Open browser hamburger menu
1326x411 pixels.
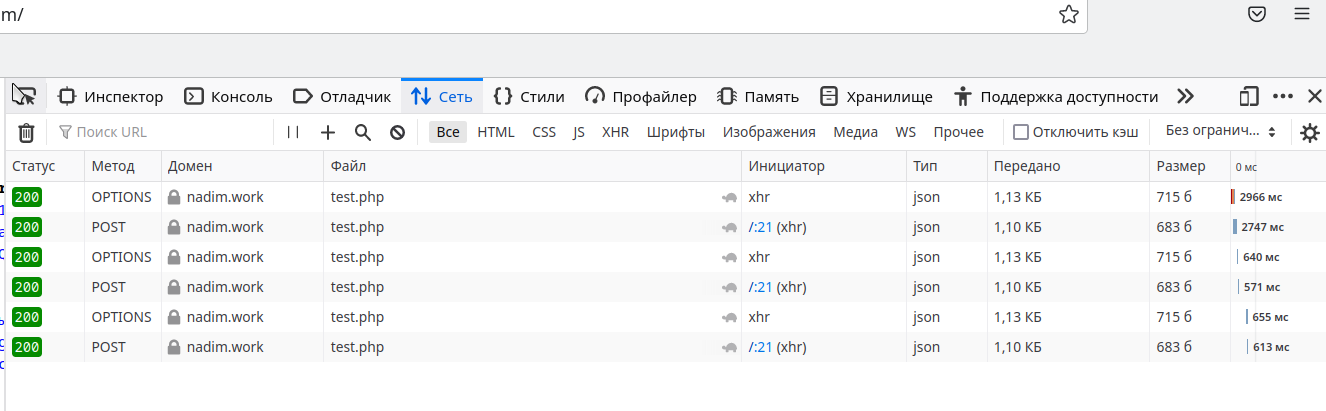(x=1302, y=14)
